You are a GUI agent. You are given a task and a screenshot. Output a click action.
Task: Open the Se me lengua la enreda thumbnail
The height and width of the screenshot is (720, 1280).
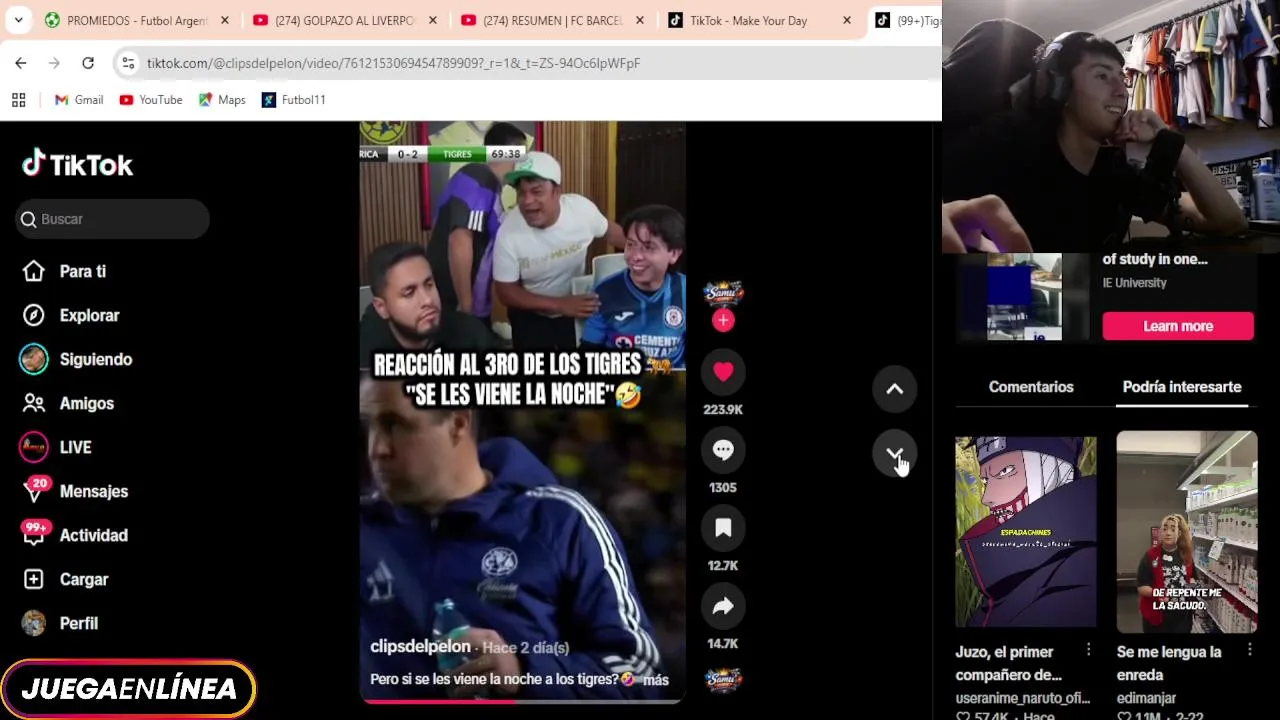coord(1187,531)
